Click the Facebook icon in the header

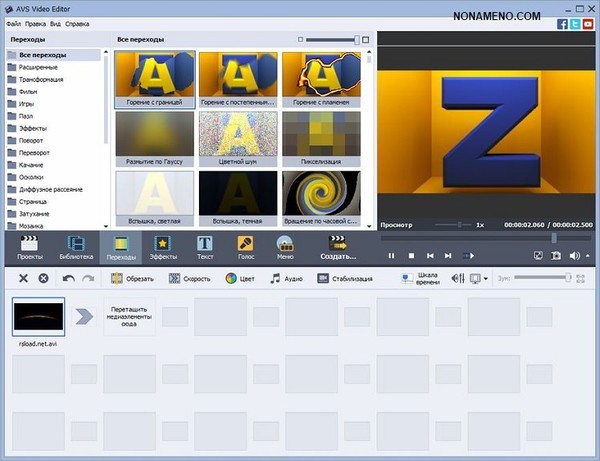pos(564,23)
